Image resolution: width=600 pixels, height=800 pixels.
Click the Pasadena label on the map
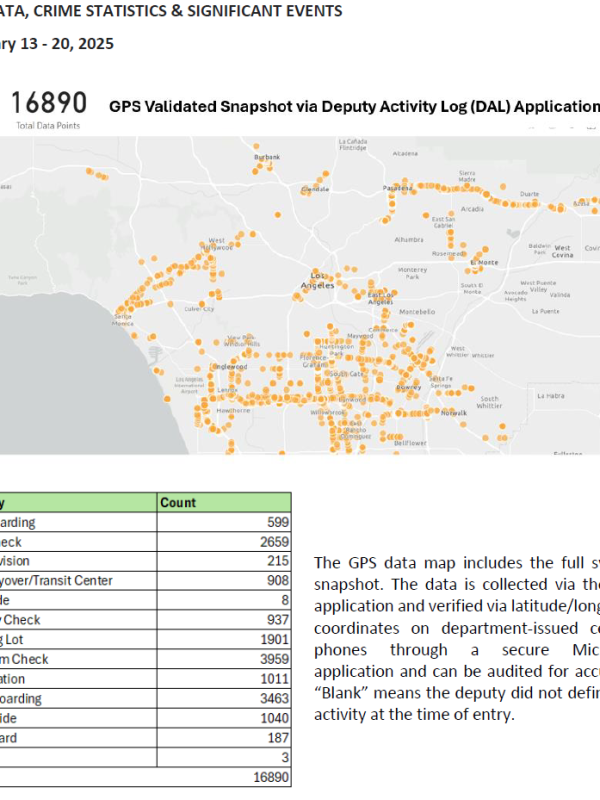point(397,188)
